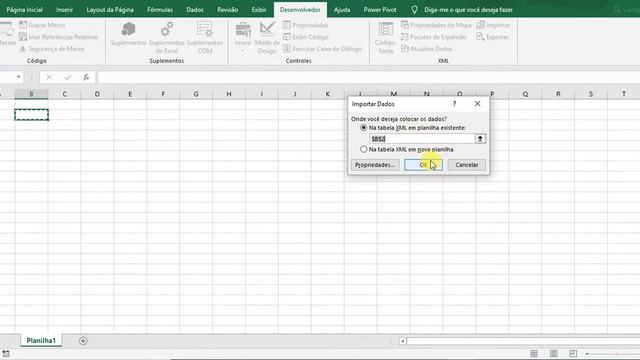640x360 pixels.
Task: Select column C header
Action: coord(64,94)
